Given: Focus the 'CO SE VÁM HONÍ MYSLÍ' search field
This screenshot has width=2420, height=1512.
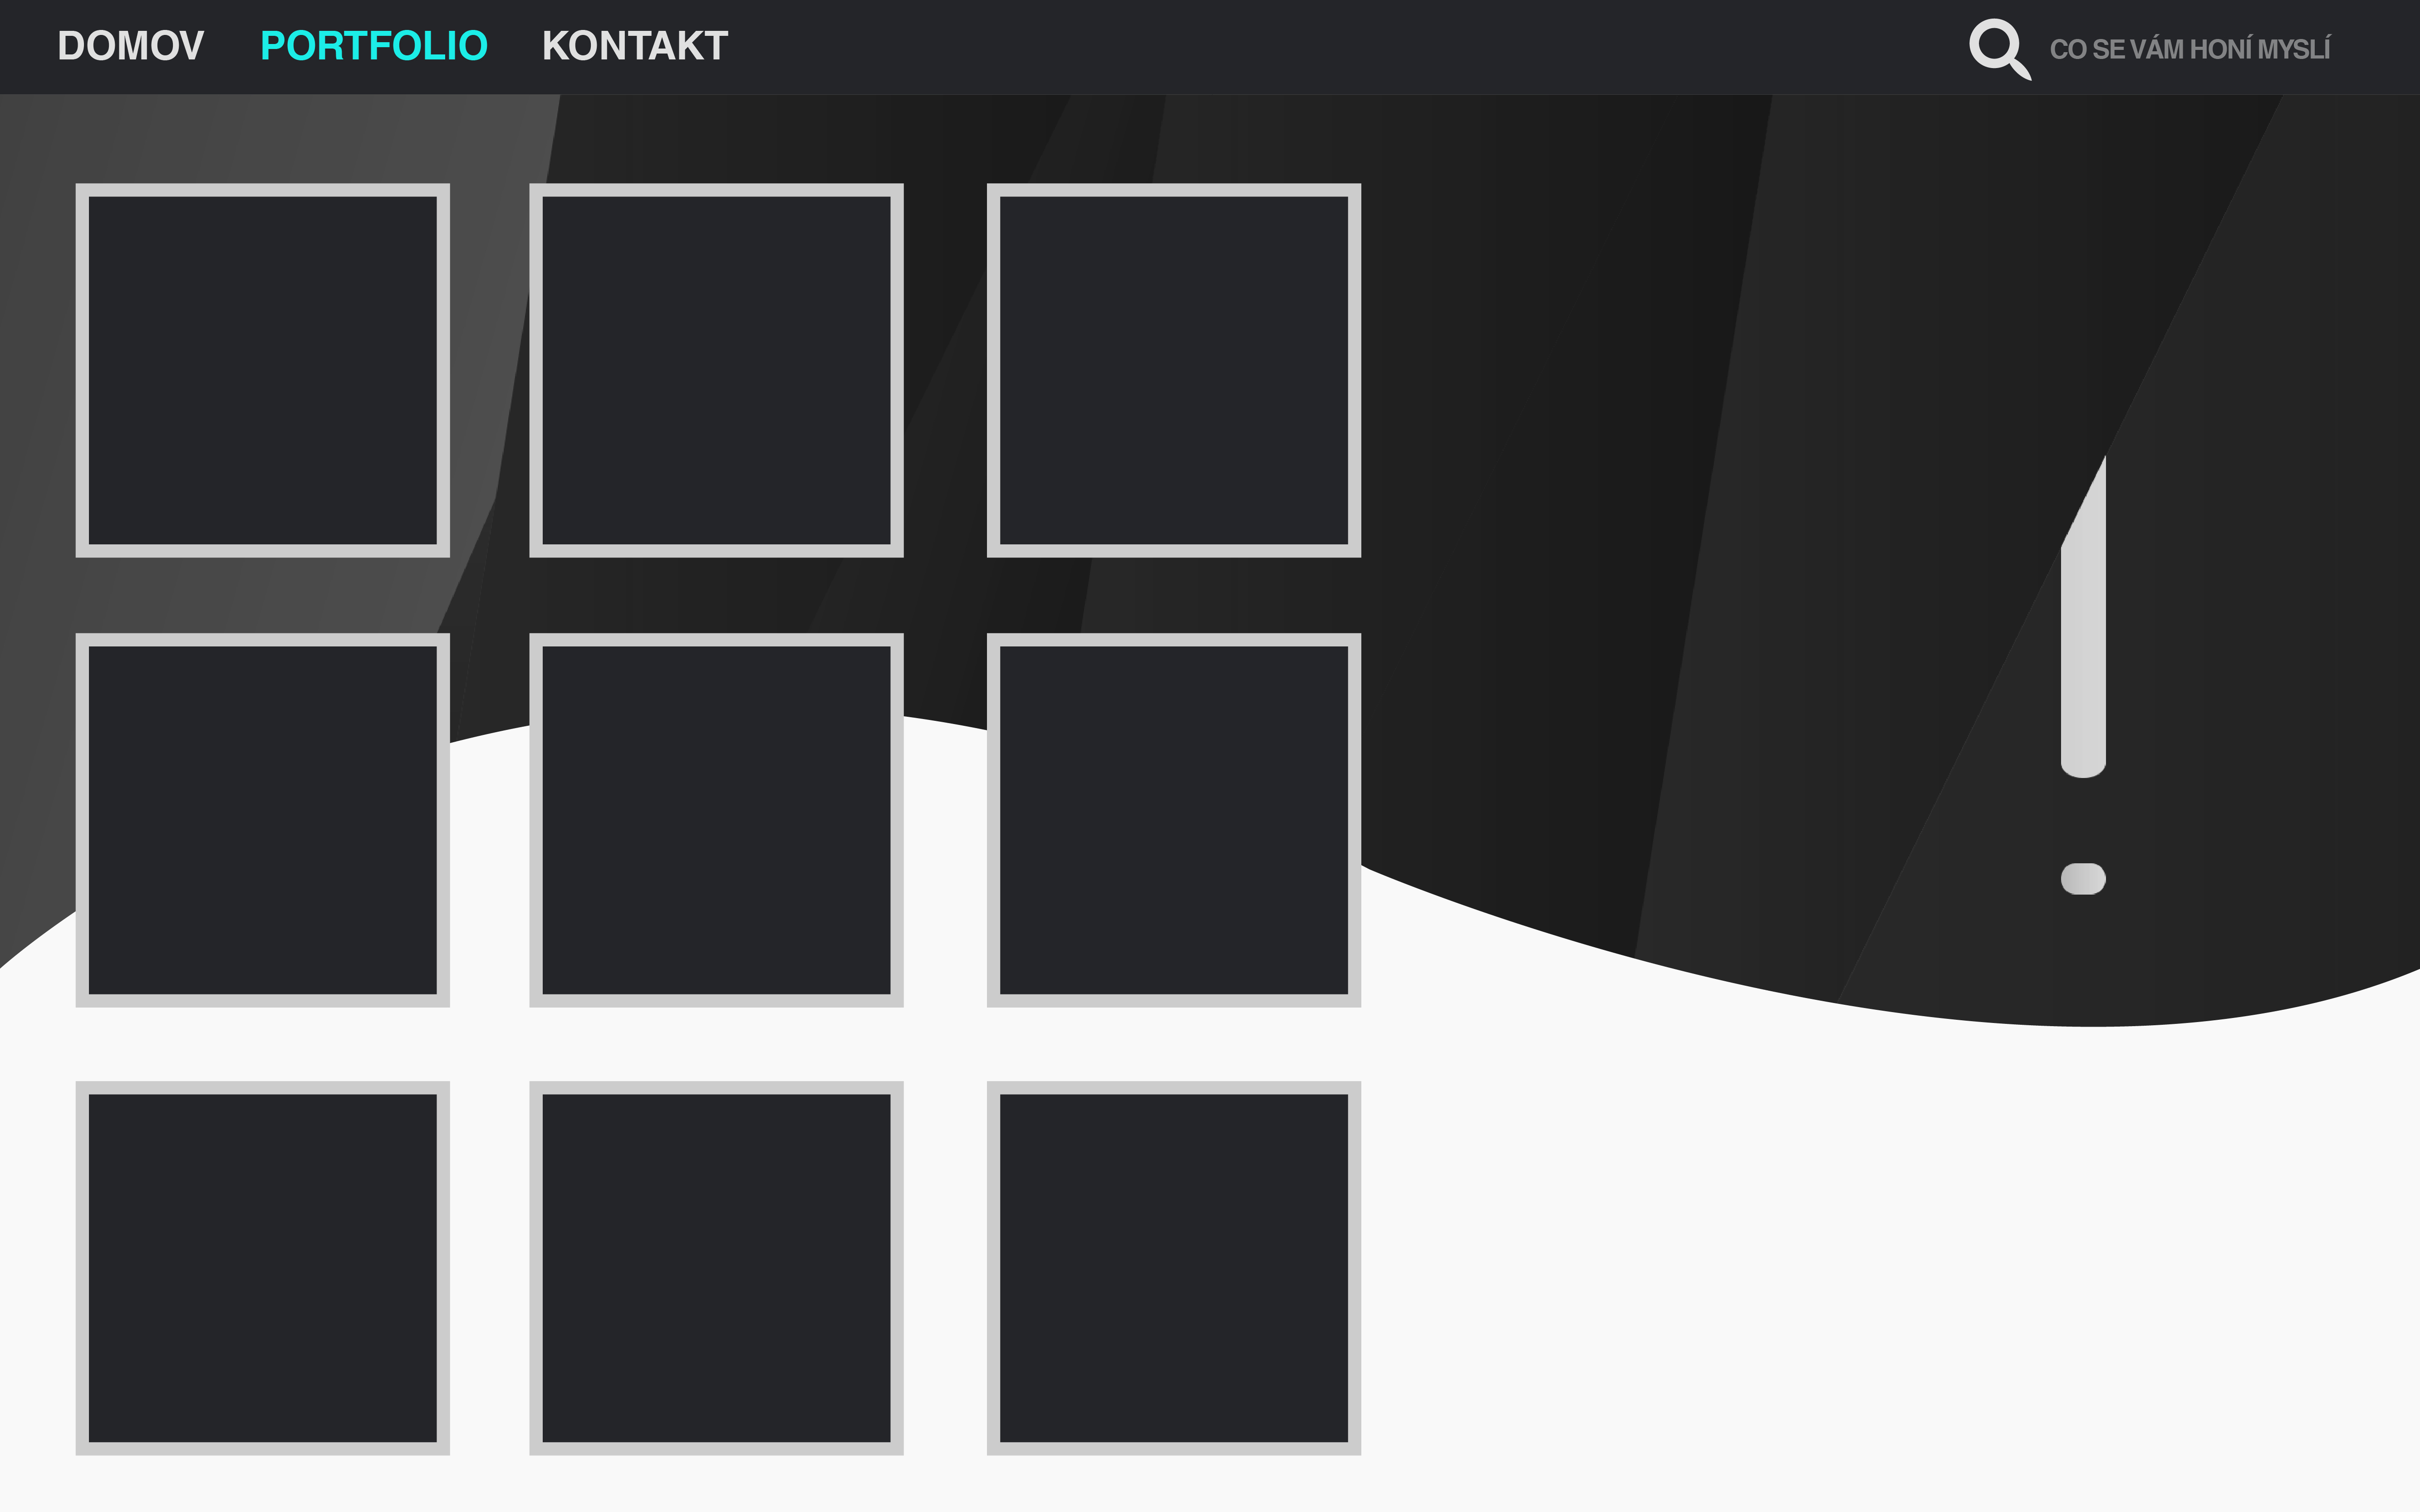Looking at the screenshot, I should [2190, 49].
